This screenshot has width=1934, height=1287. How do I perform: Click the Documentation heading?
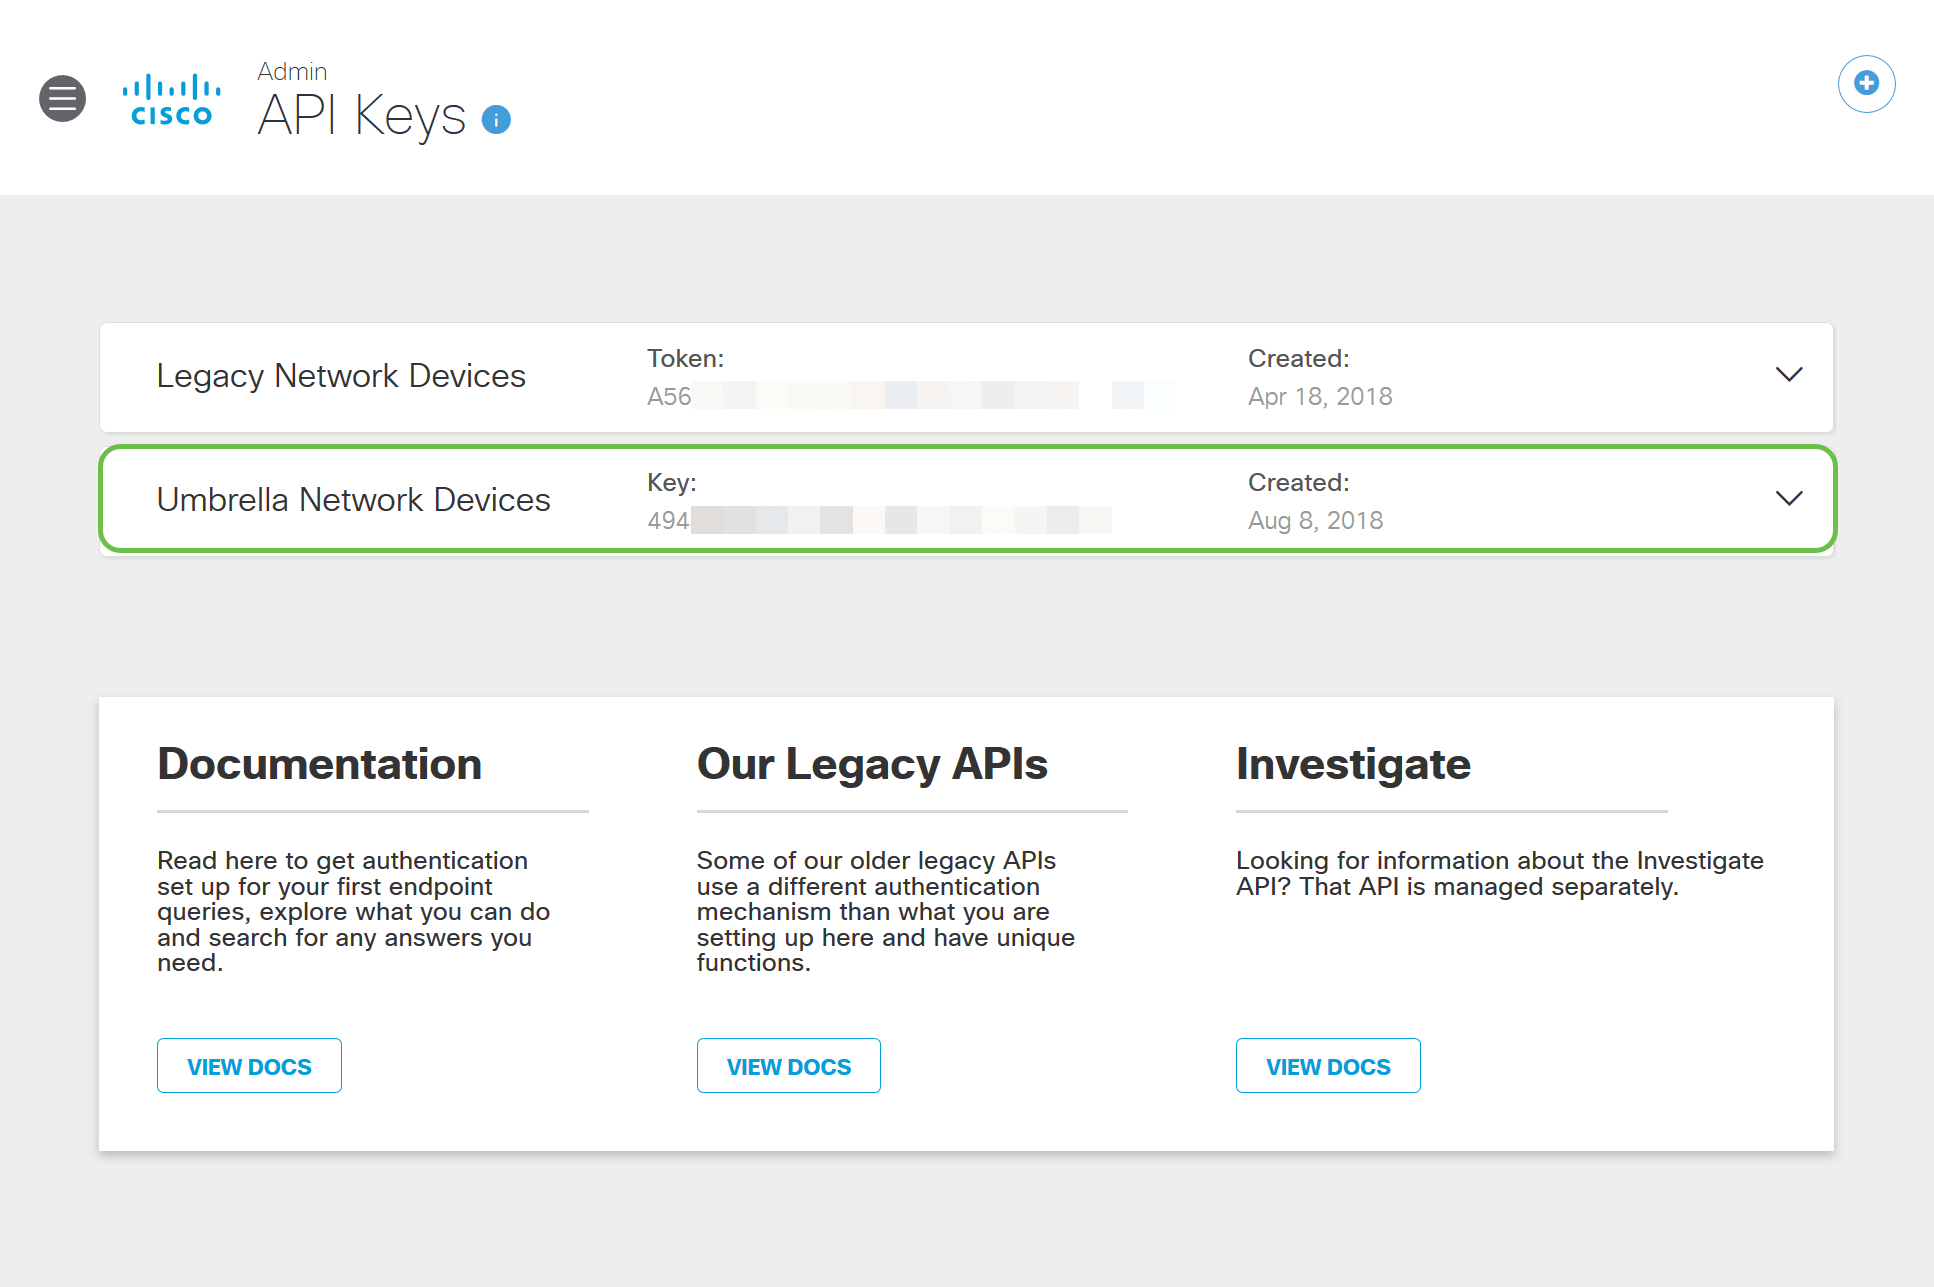click(319, 764)
